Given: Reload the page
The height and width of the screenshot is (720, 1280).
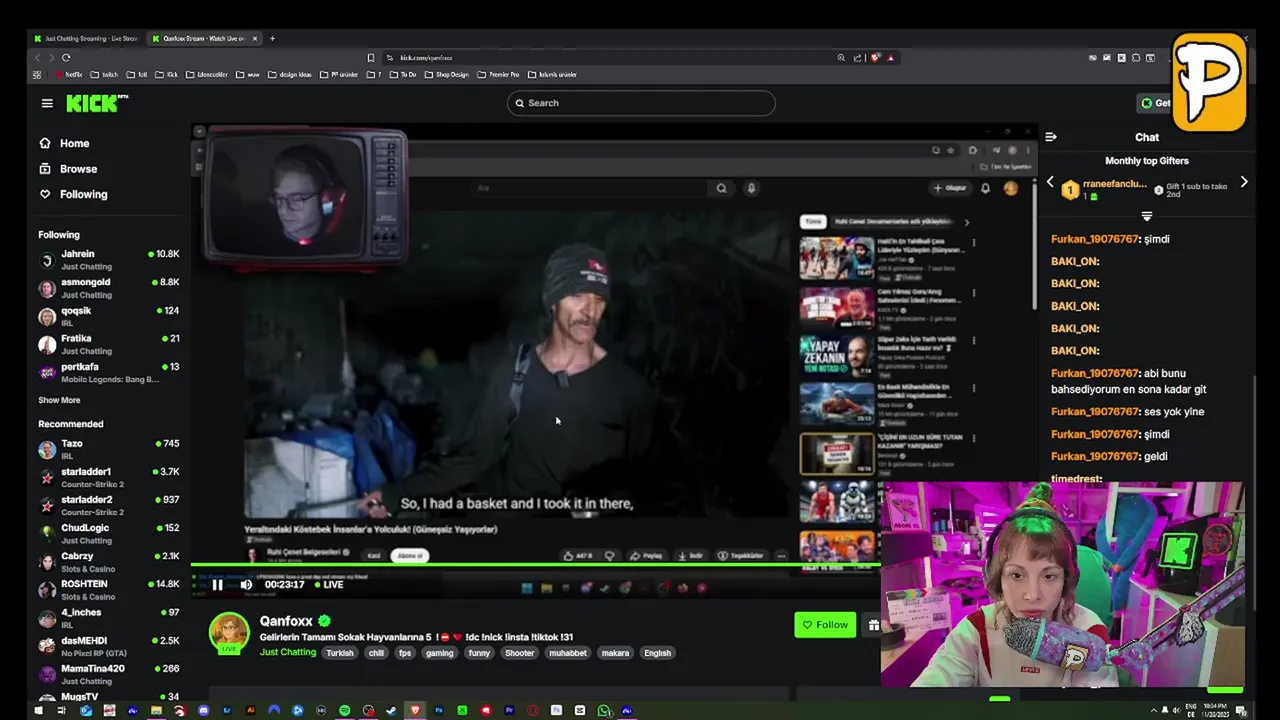Looking at the screenshot, I should click(66, 57).
